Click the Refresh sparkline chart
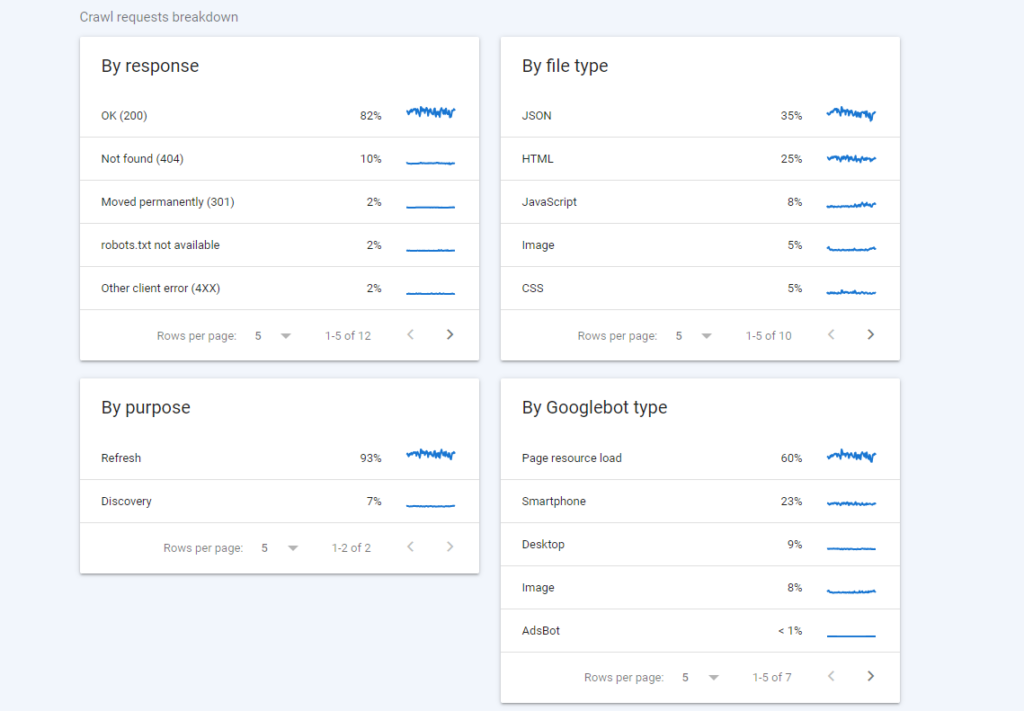The width and height of the screenshot is (1024, 711). [429, 455]
